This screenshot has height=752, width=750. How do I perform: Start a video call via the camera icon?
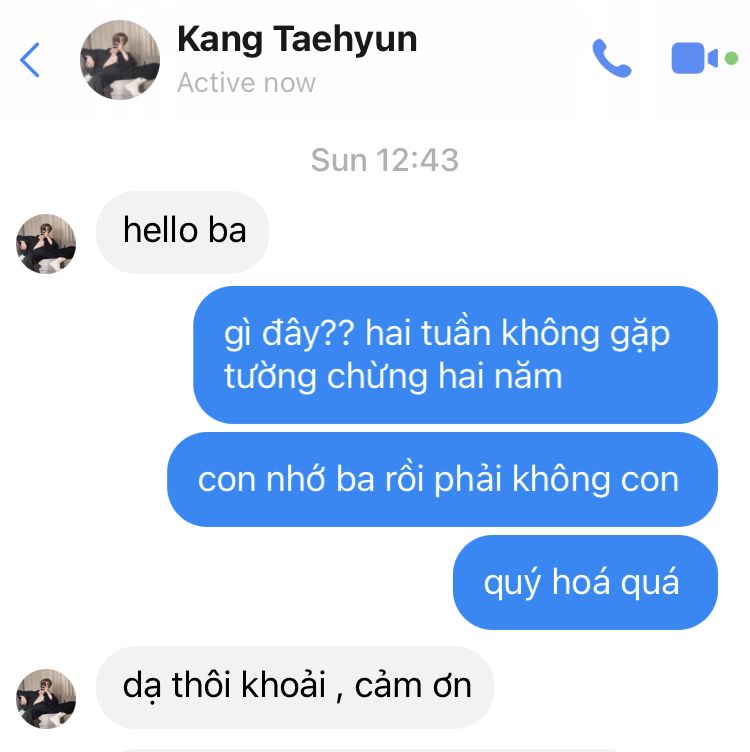pyautogui.click(x=694, y=58)
